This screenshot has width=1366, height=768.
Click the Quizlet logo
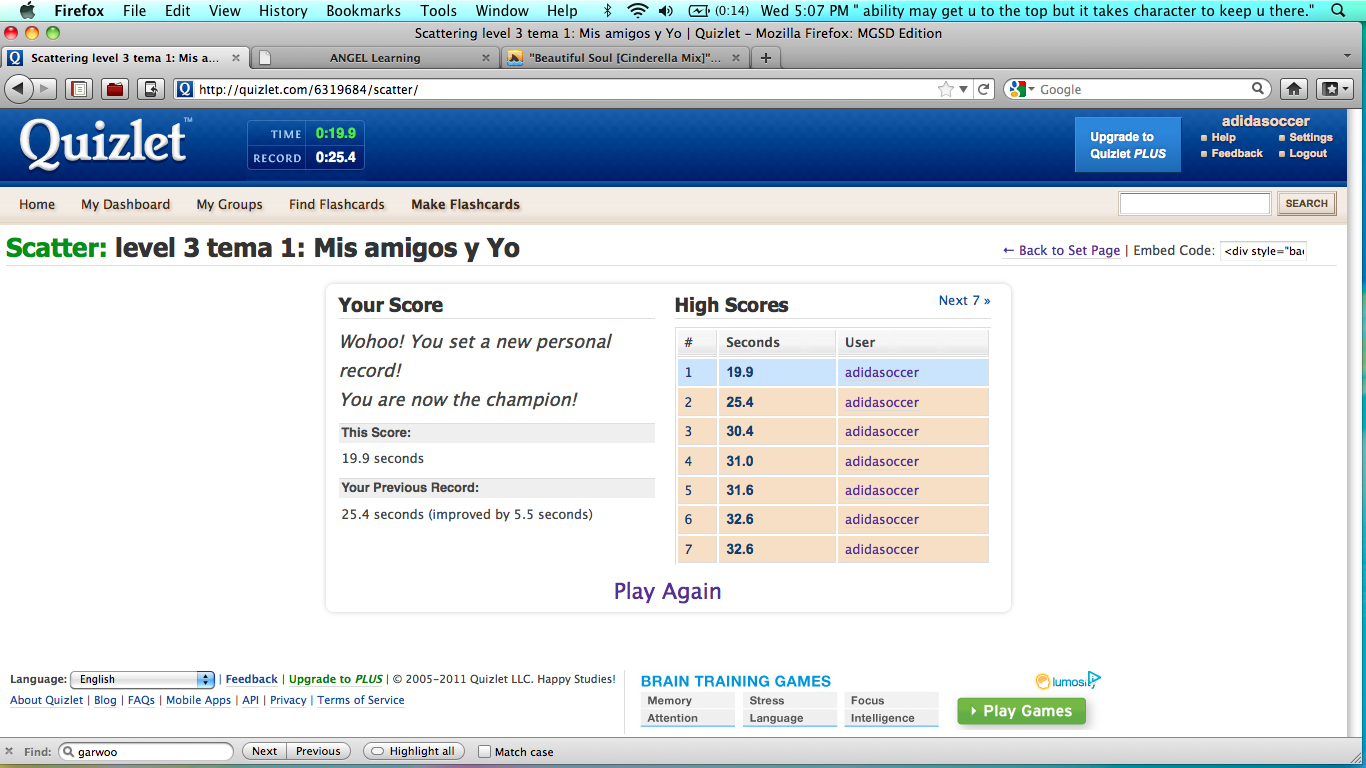click(103, 143)
